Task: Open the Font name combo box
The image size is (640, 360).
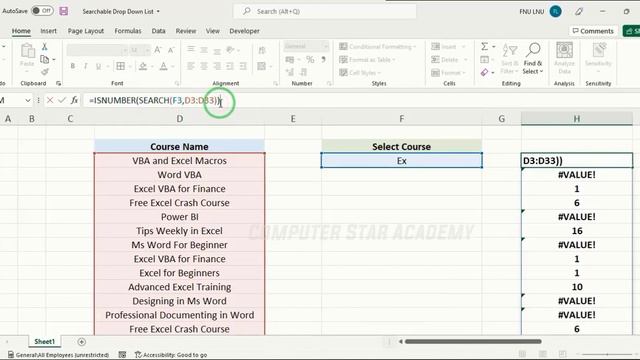Action: pos(98,50)
